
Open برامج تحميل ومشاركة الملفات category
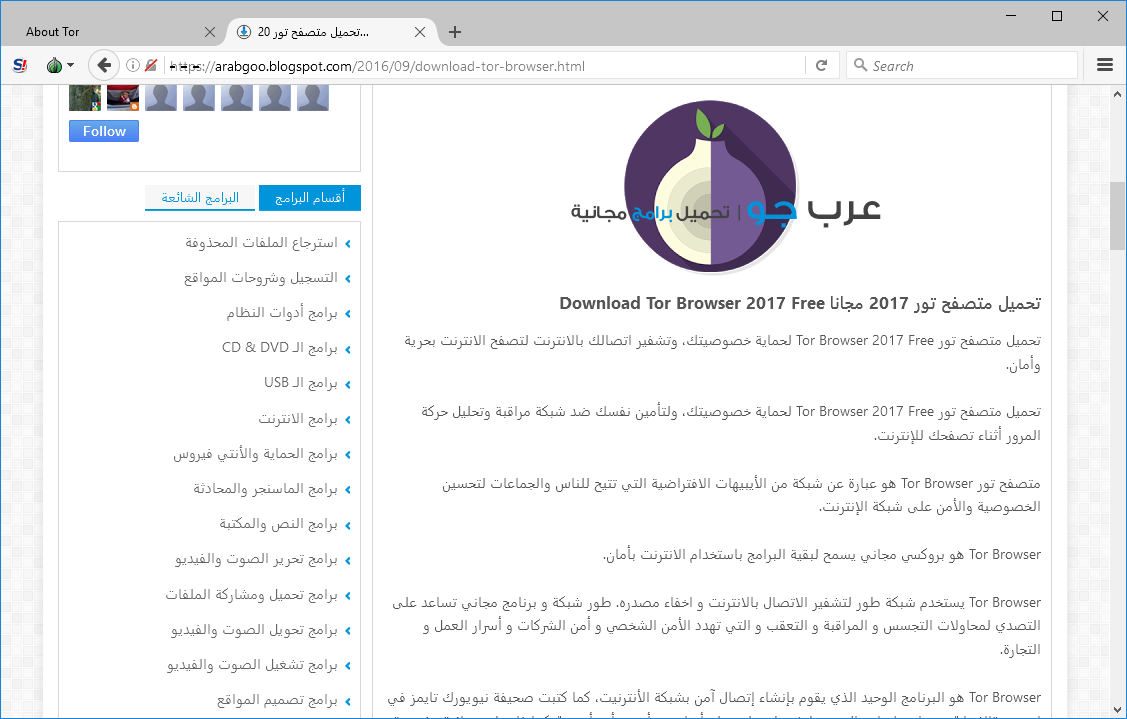coord(252,595)
